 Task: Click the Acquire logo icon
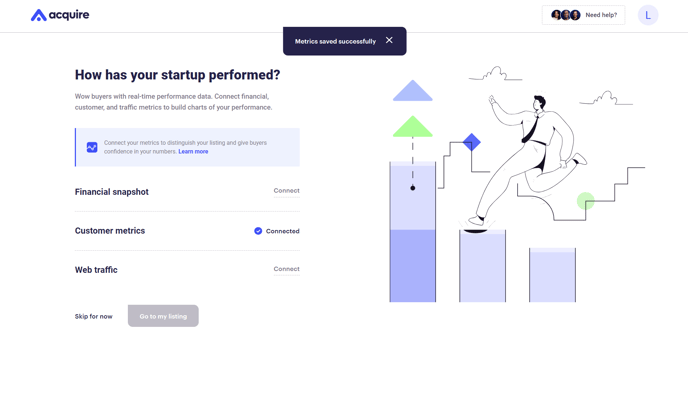click(39, 15)
